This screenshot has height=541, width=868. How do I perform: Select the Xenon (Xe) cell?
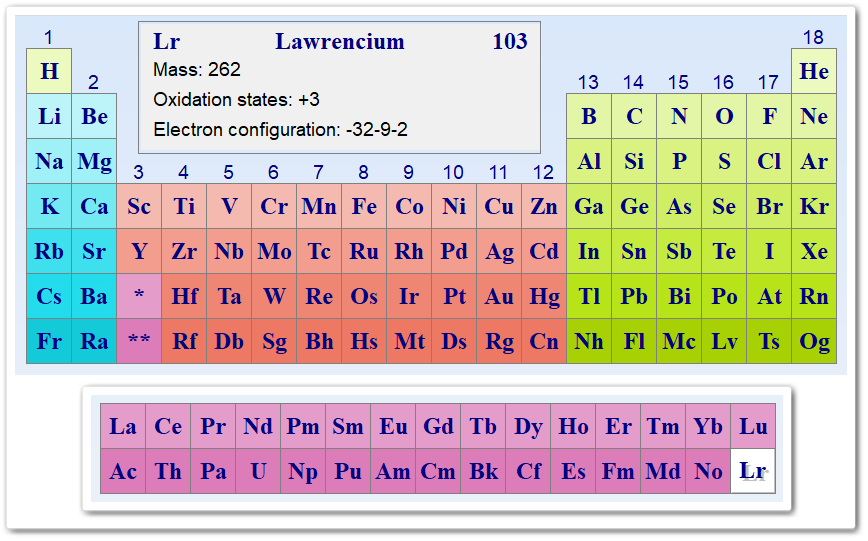tap(814, 251)
